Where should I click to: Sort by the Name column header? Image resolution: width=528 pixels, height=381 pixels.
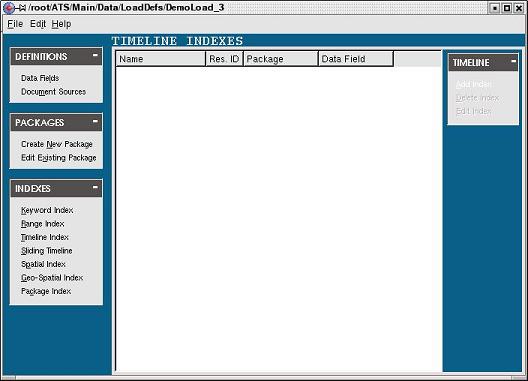(161, 59)
